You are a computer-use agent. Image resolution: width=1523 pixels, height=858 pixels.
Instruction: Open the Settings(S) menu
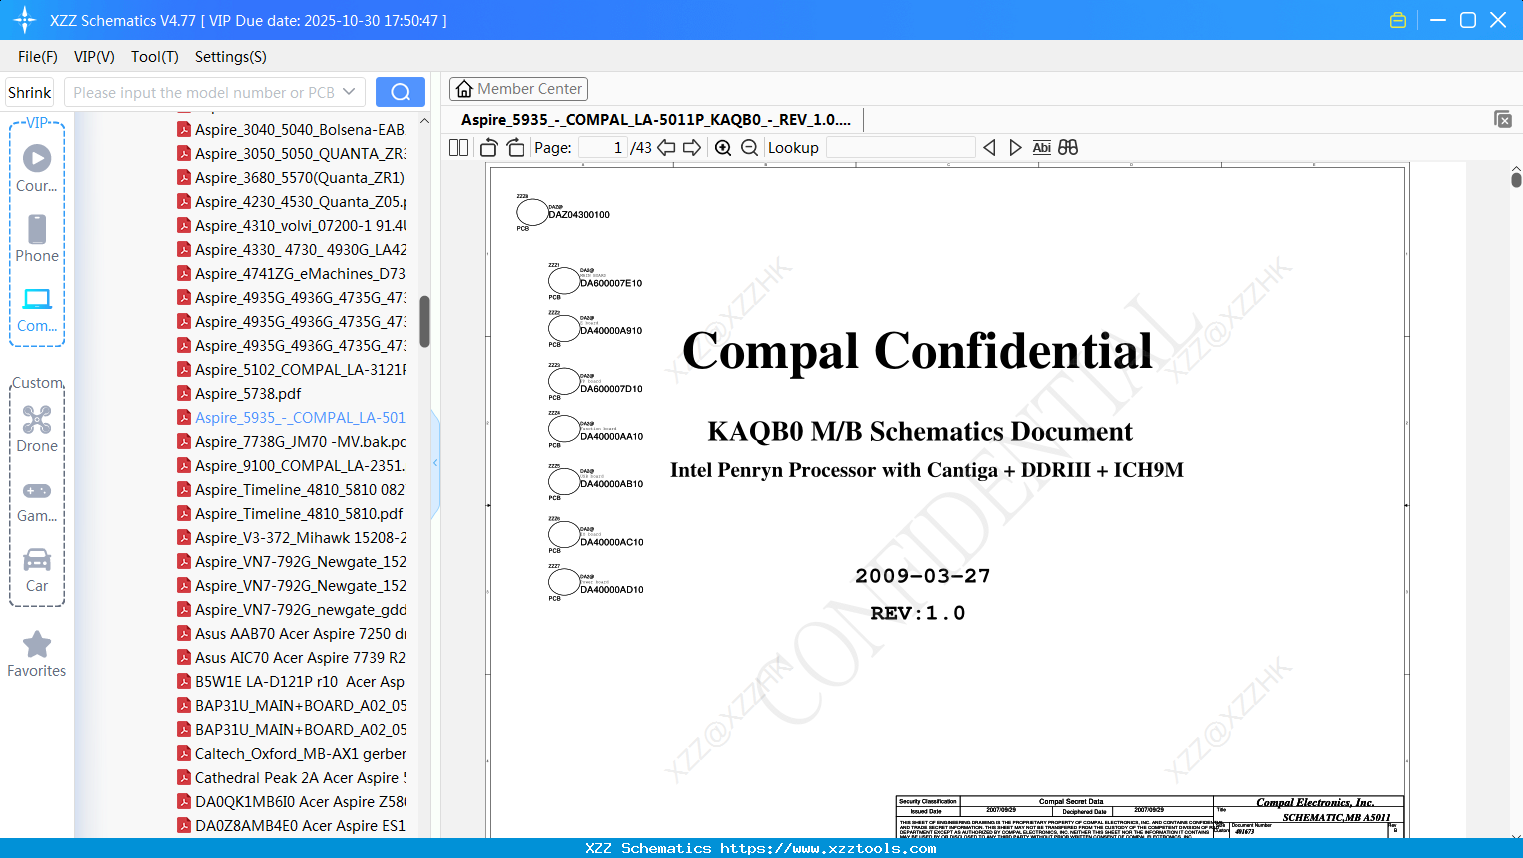click(231, 57)
